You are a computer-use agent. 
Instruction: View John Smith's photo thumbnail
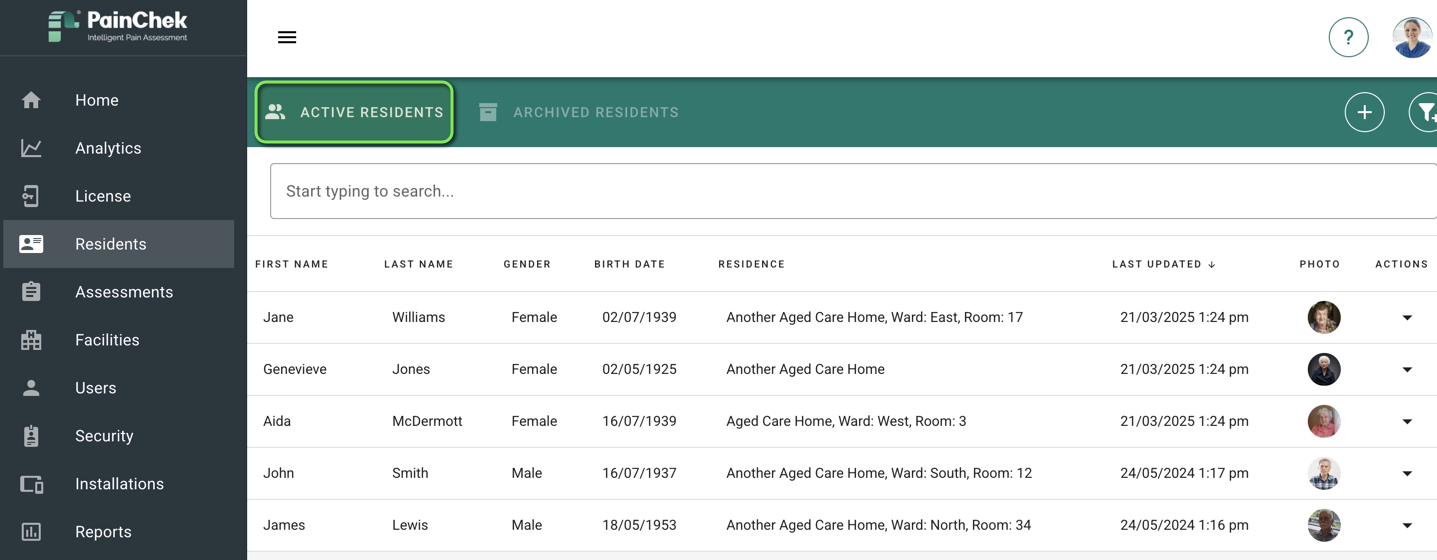tap(1324, 473)
